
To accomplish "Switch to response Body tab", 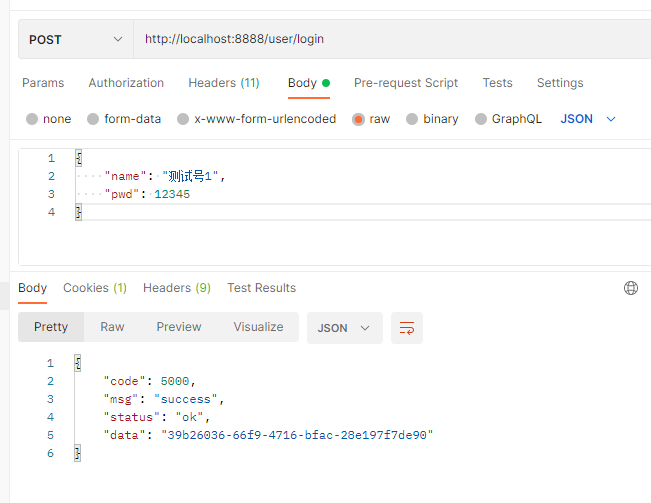I will tap(32, 288).
